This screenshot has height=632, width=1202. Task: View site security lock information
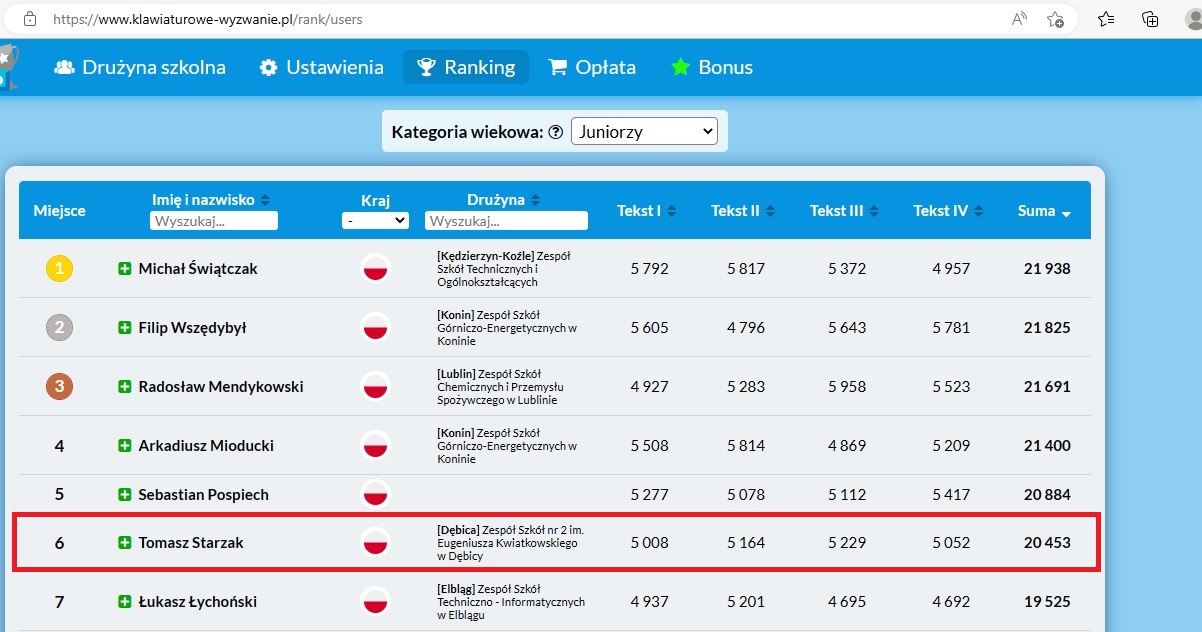tap(29, 18)
